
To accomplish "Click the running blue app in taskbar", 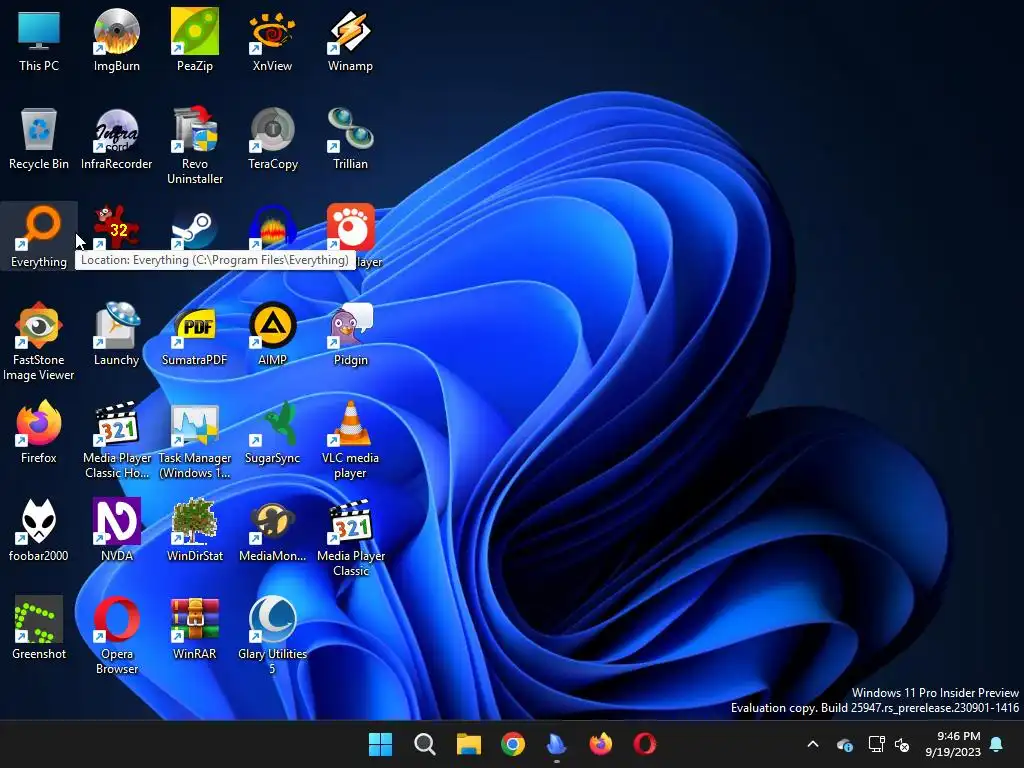I will point(556,744).
